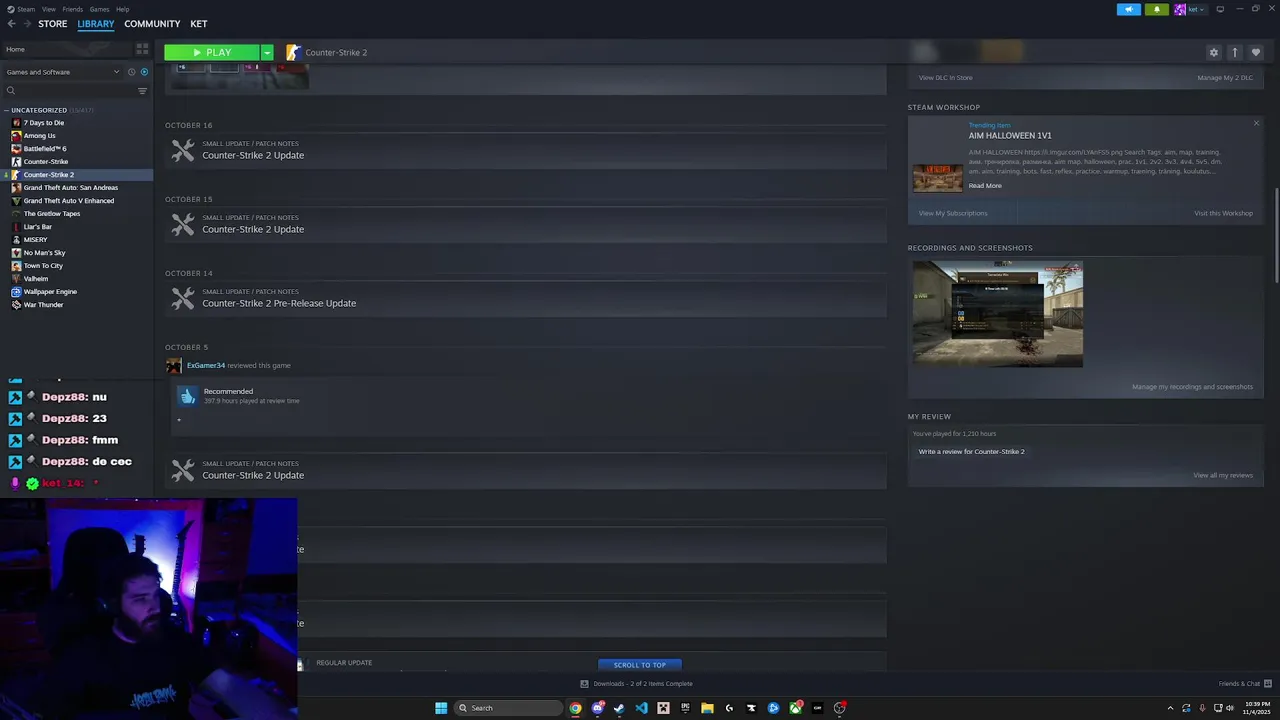1280x720 pixels.
Task: Click Visit this Workshop link
Action: pos(1223,213)
